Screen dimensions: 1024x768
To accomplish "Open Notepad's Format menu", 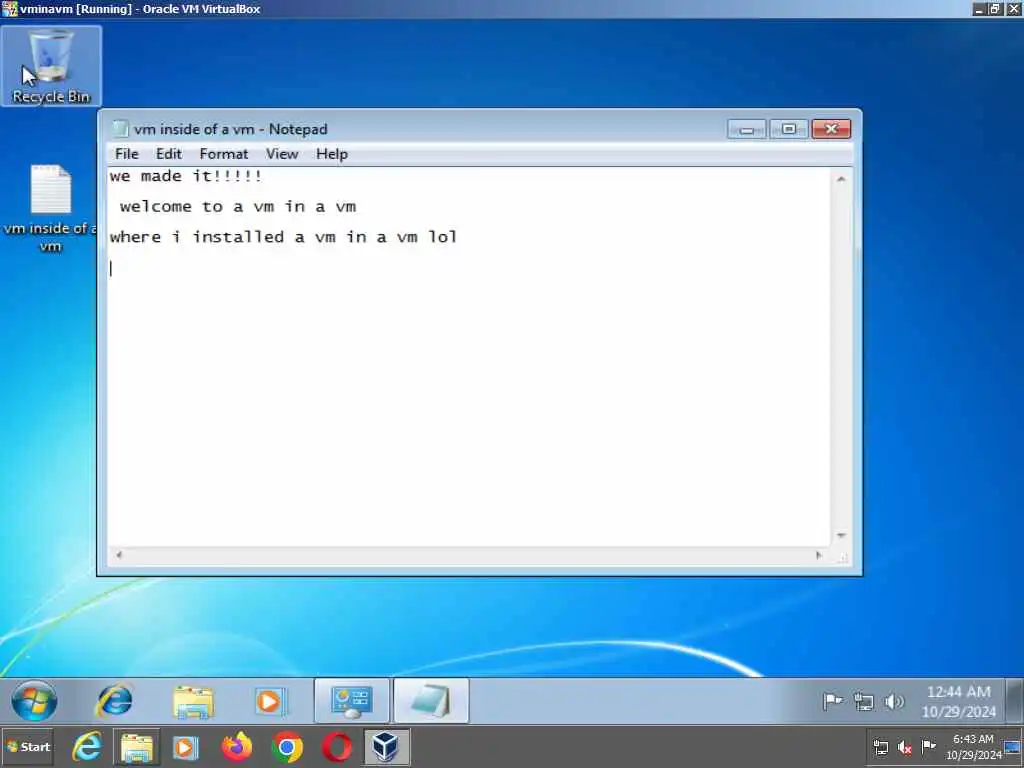I will coord(224,154).
